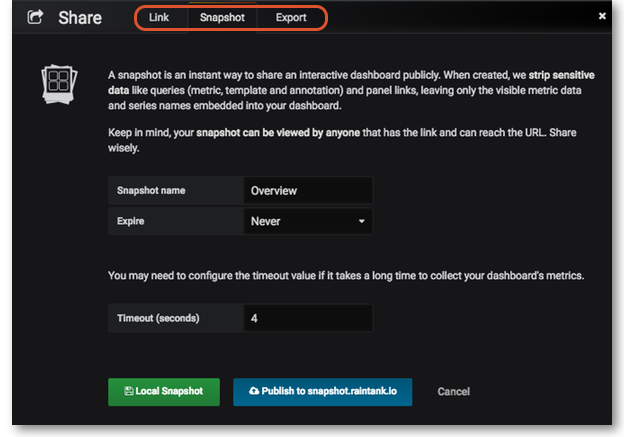
Task: Focus the Snapshot name field containing Overview
Action: pyautogui.click(x=307, y=190)
